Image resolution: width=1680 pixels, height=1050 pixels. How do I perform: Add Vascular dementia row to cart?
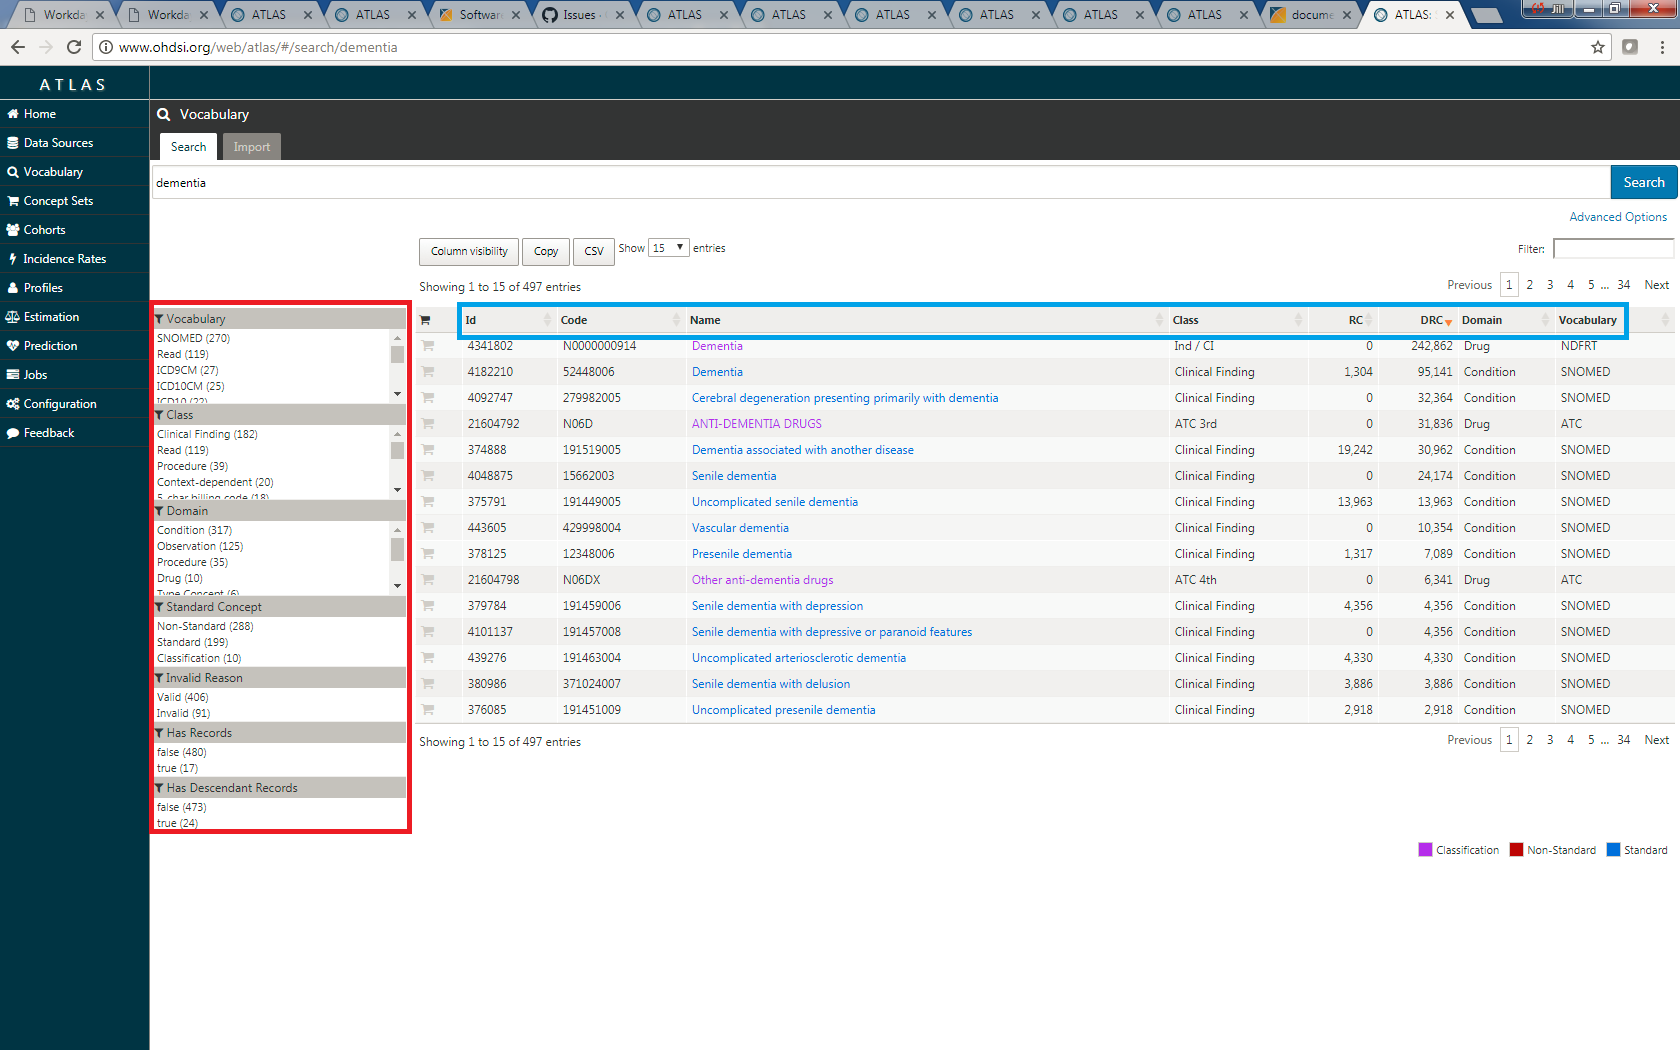(x=428, y=528)
